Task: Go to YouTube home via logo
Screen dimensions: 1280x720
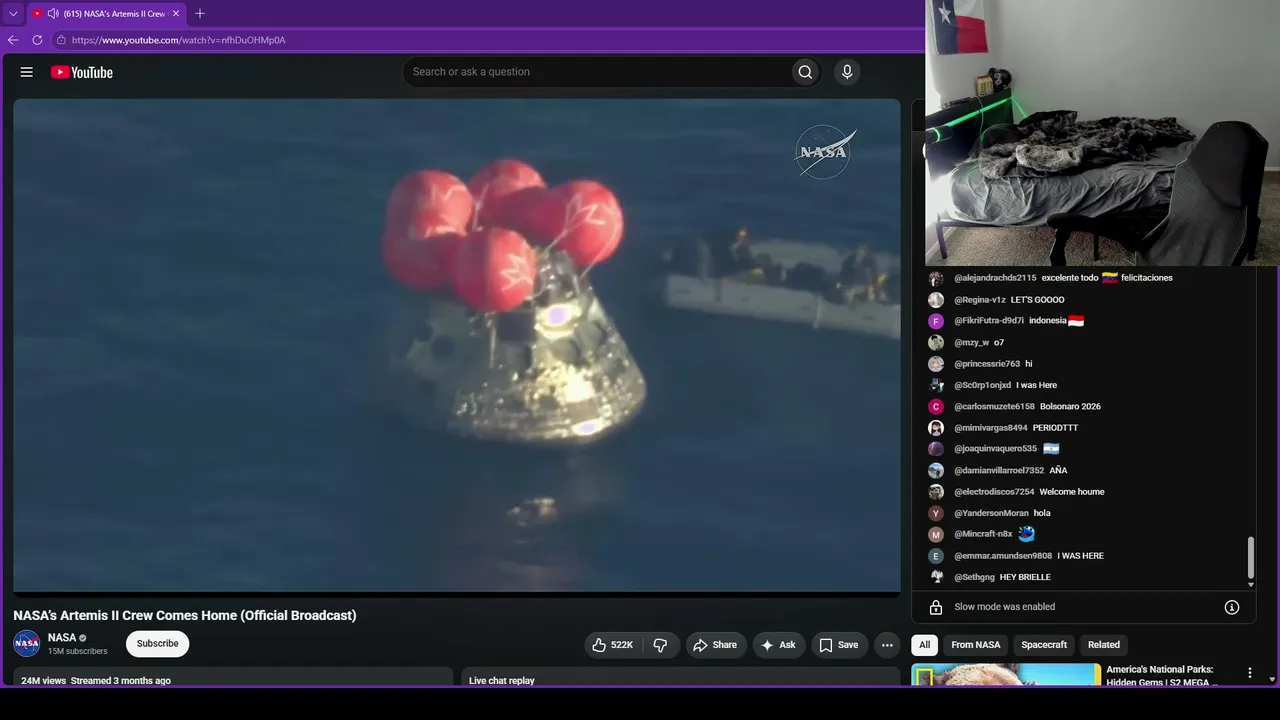Action: 82,72
